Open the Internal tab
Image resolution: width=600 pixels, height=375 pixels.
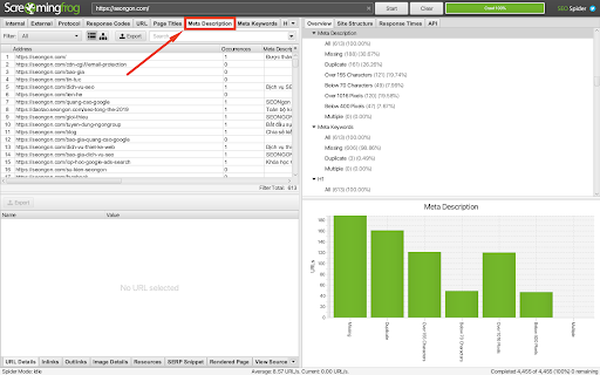coord(15,23)
